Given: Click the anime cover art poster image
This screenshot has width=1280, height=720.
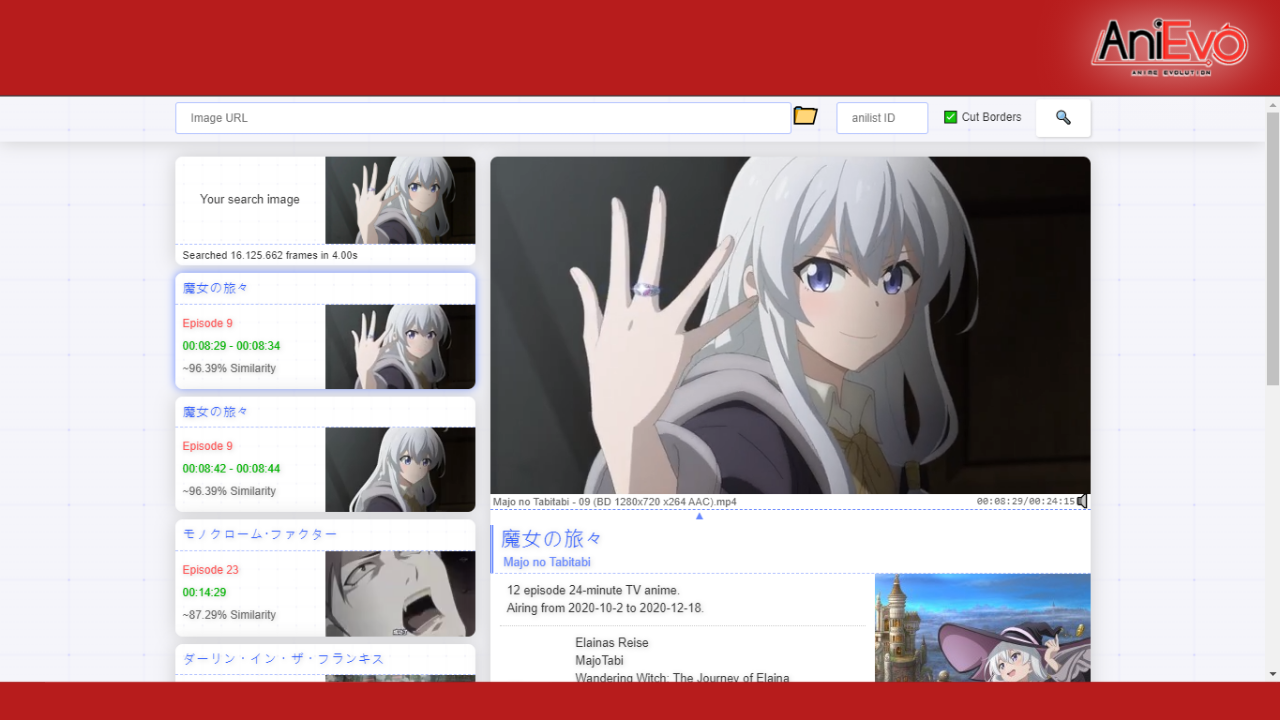Looking at the screenshot, I should coord(982,628).
